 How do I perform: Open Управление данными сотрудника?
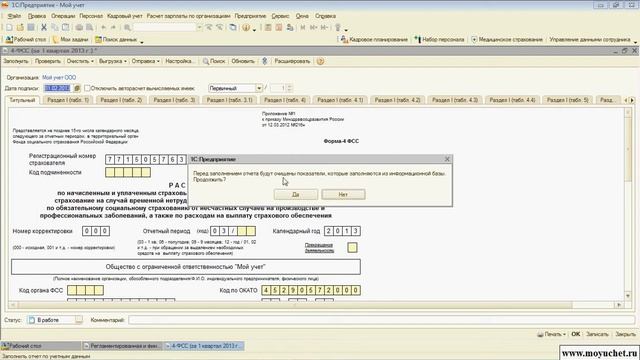pyautogui.click(x=590, y=40)
